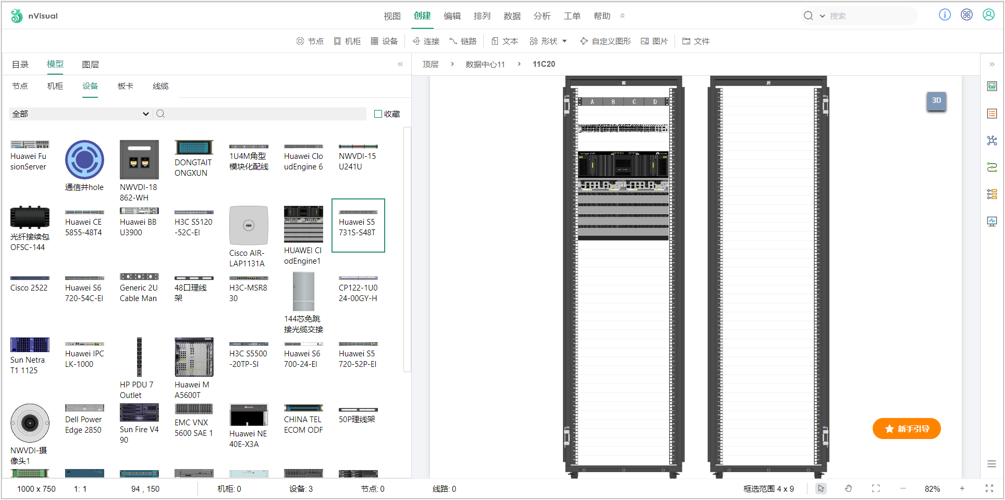Open the monitor screen sidebar icon
1005x500 pixels.
point(992,221)
